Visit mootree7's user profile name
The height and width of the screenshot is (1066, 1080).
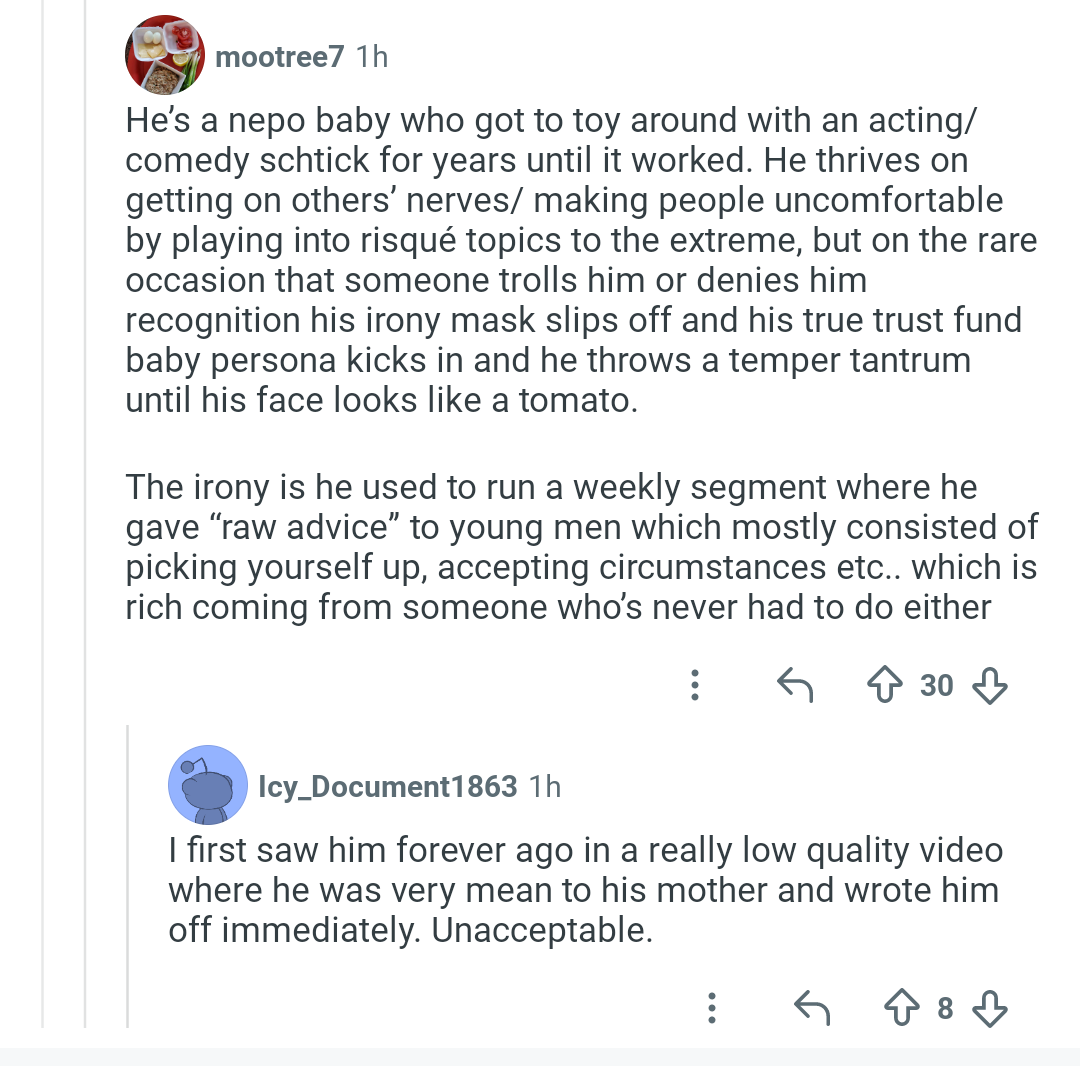[x=280, y=57]
